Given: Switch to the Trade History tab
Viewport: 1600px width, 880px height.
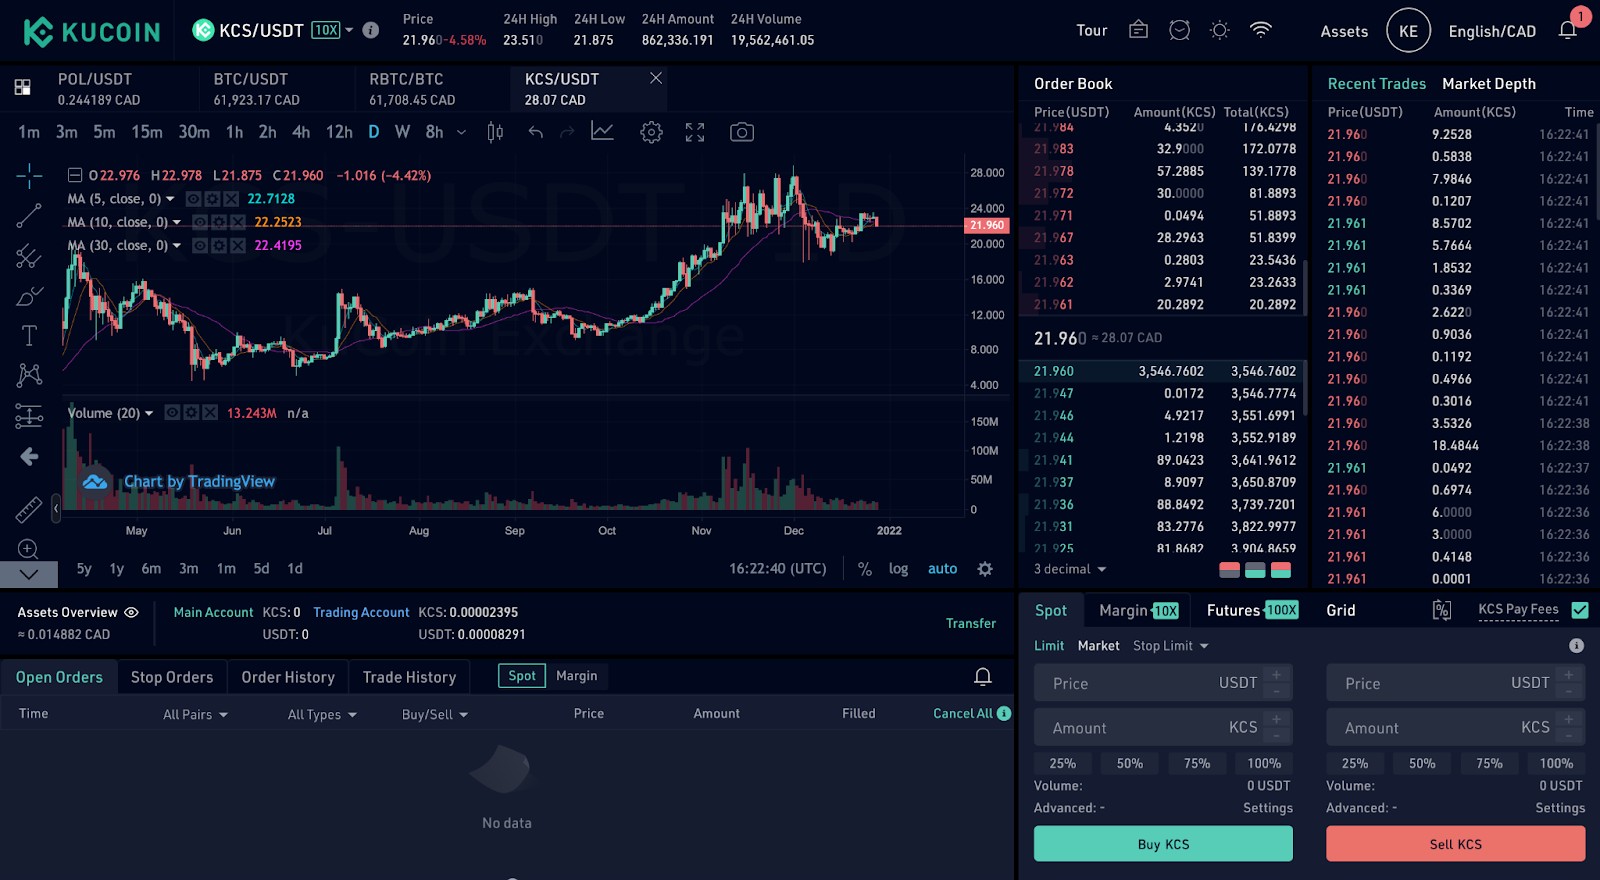Looking at the screenshot, I should pos(409,677).
